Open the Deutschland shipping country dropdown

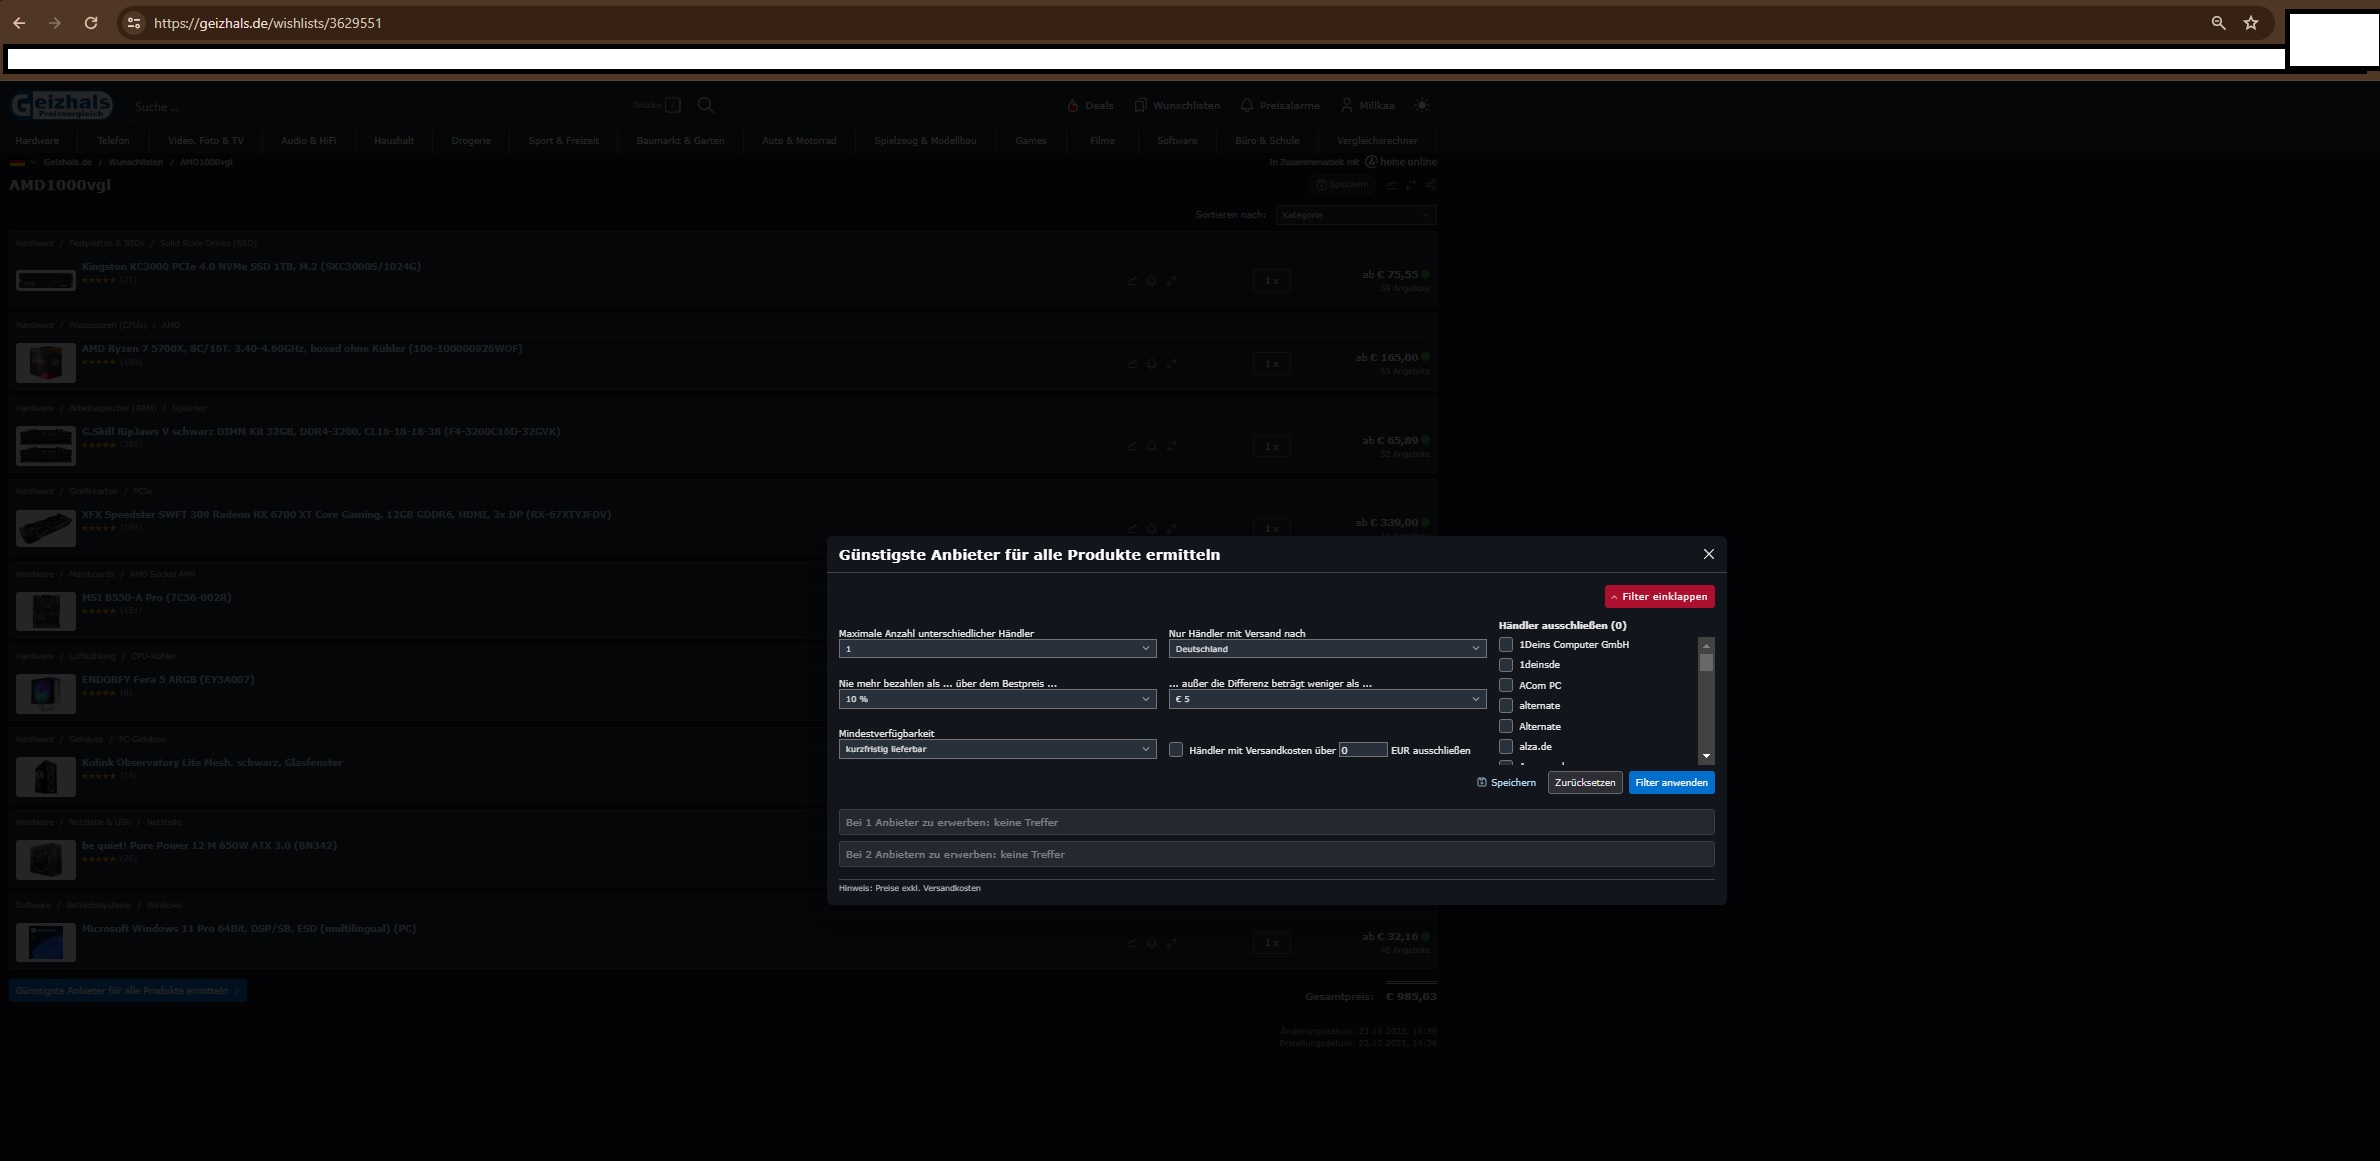pyautogui.click(x=1326, y=649)
